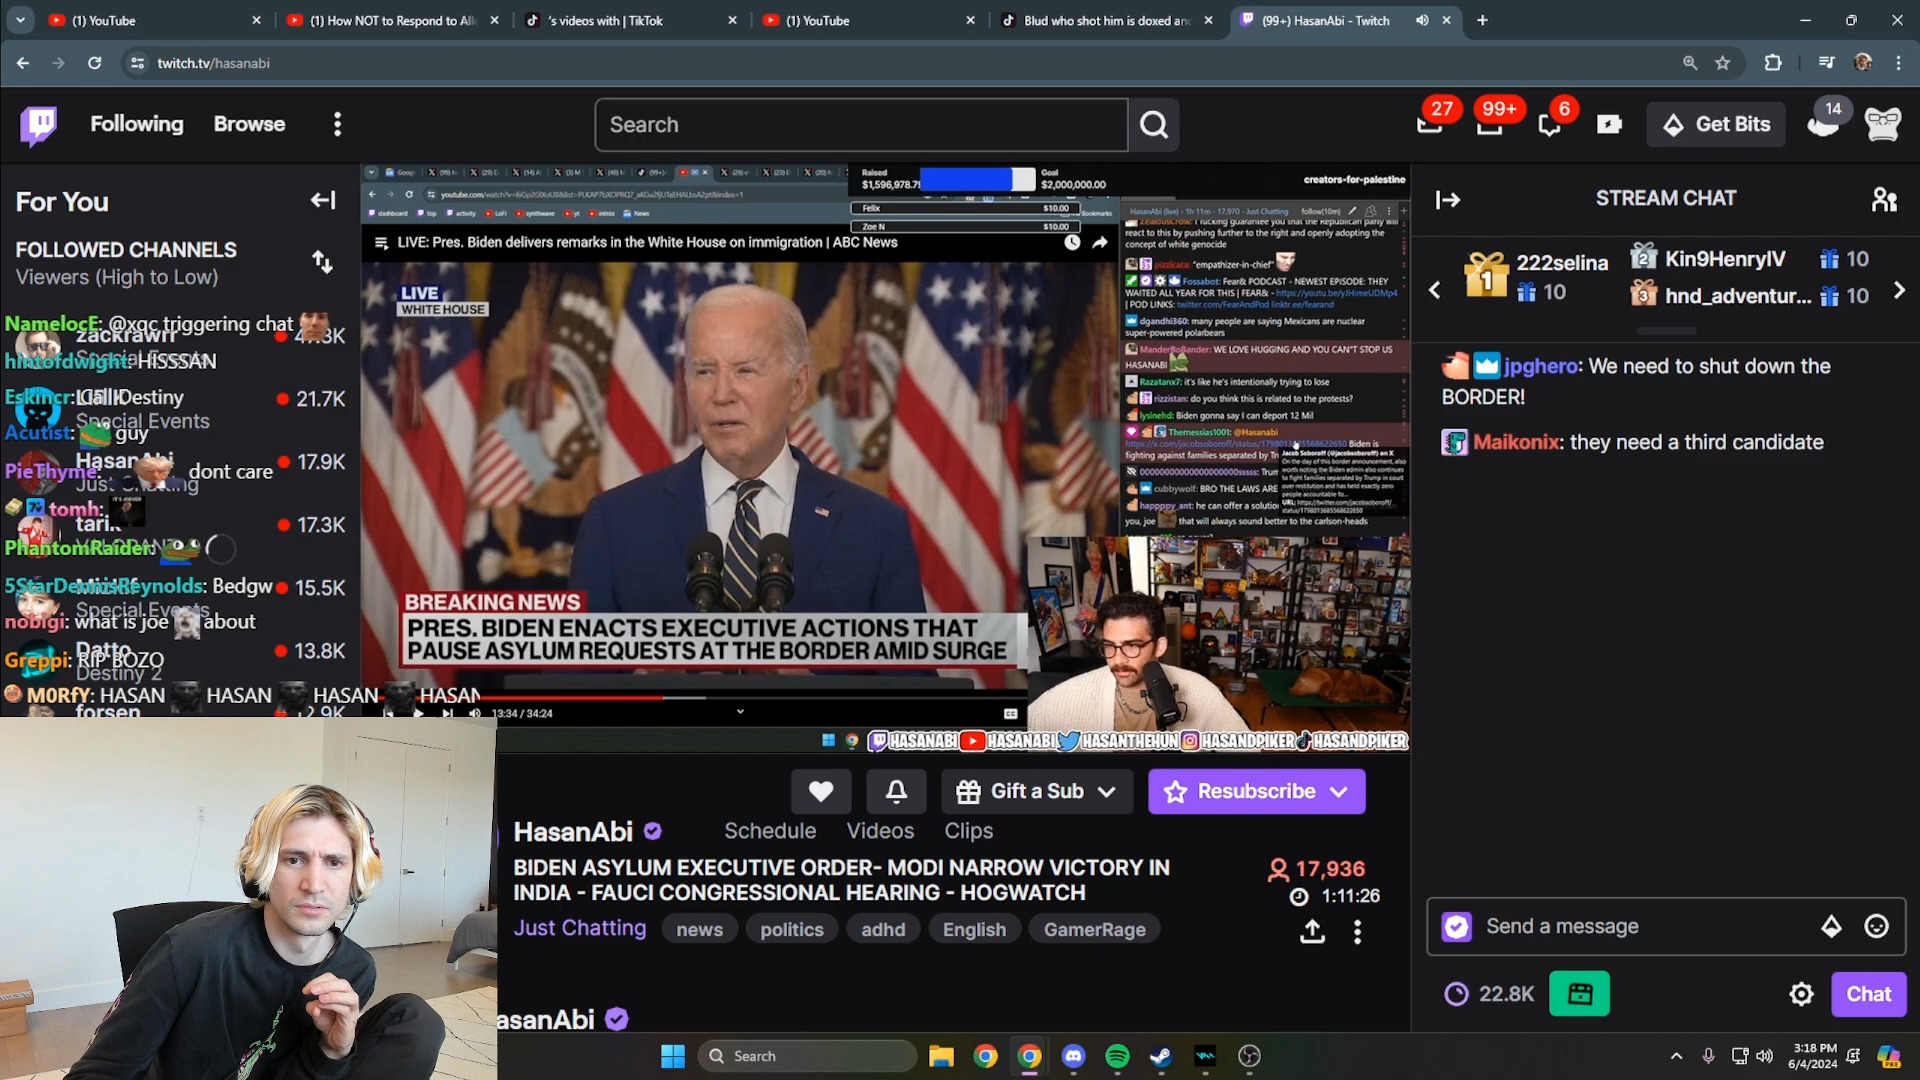This screenshot has width=1920, height=1080.
Task: Open the hype chat icon with 14 badge
Action: tap(1824, 124)
